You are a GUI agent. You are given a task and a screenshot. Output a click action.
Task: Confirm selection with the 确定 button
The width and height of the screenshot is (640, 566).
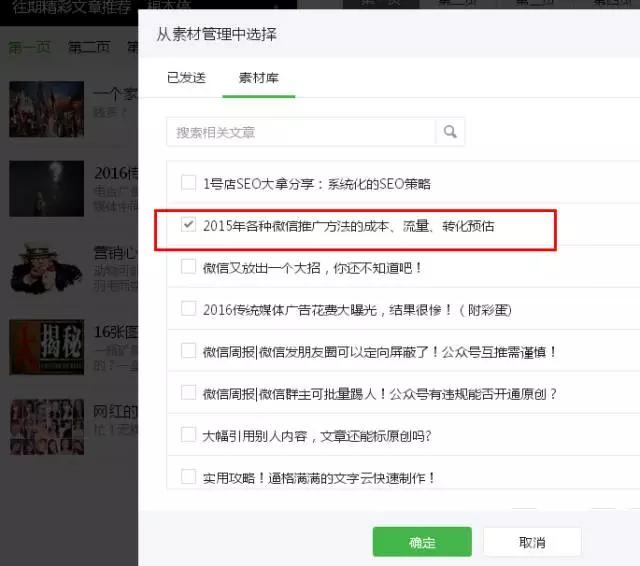pos(422,542)
